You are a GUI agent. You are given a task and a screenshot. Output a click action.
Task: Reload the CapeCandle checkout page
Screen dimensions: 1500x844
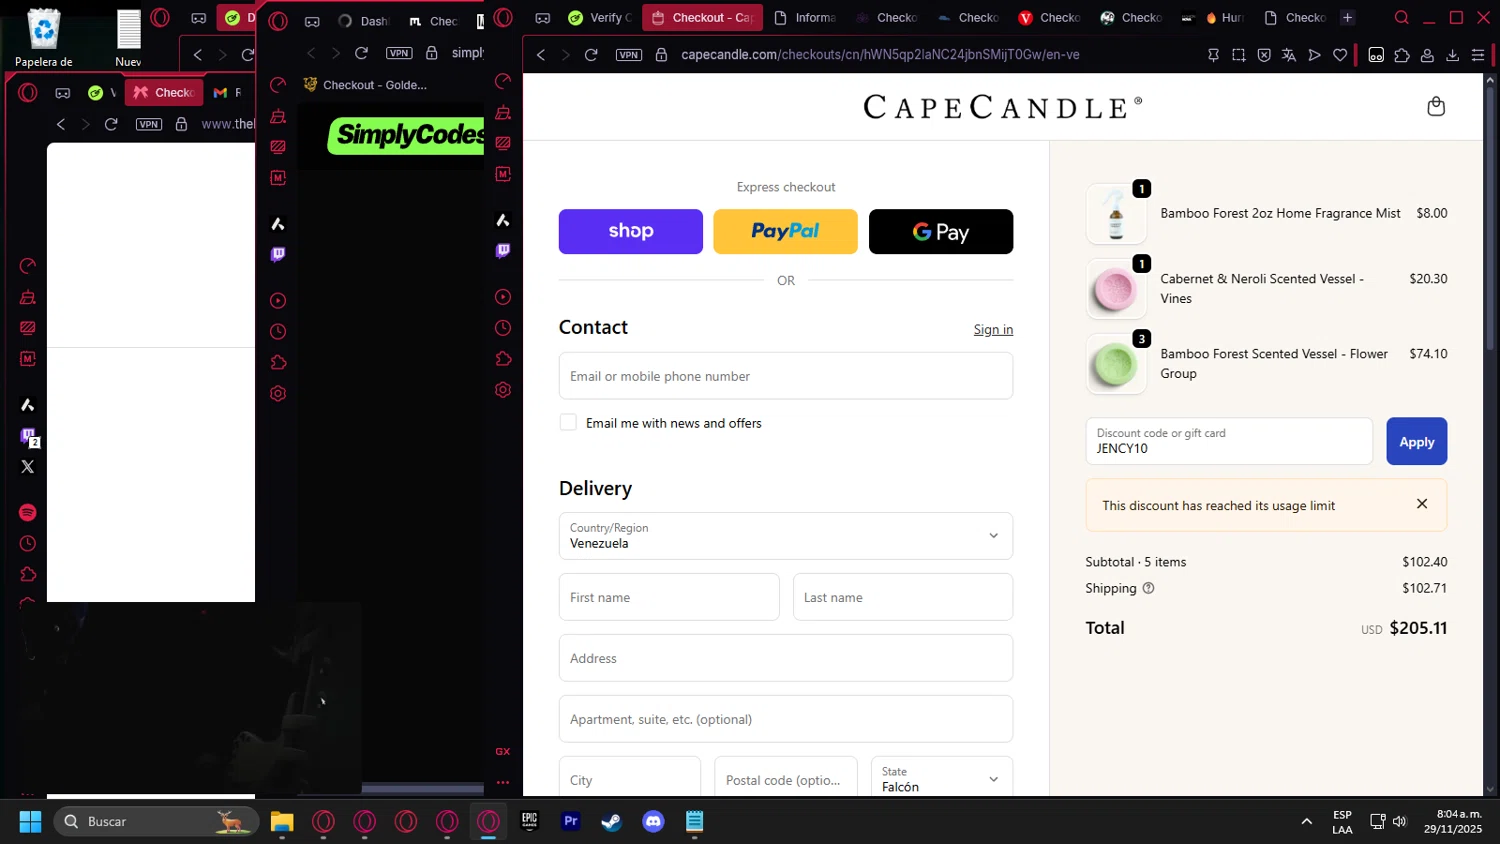tap(591, 55)
